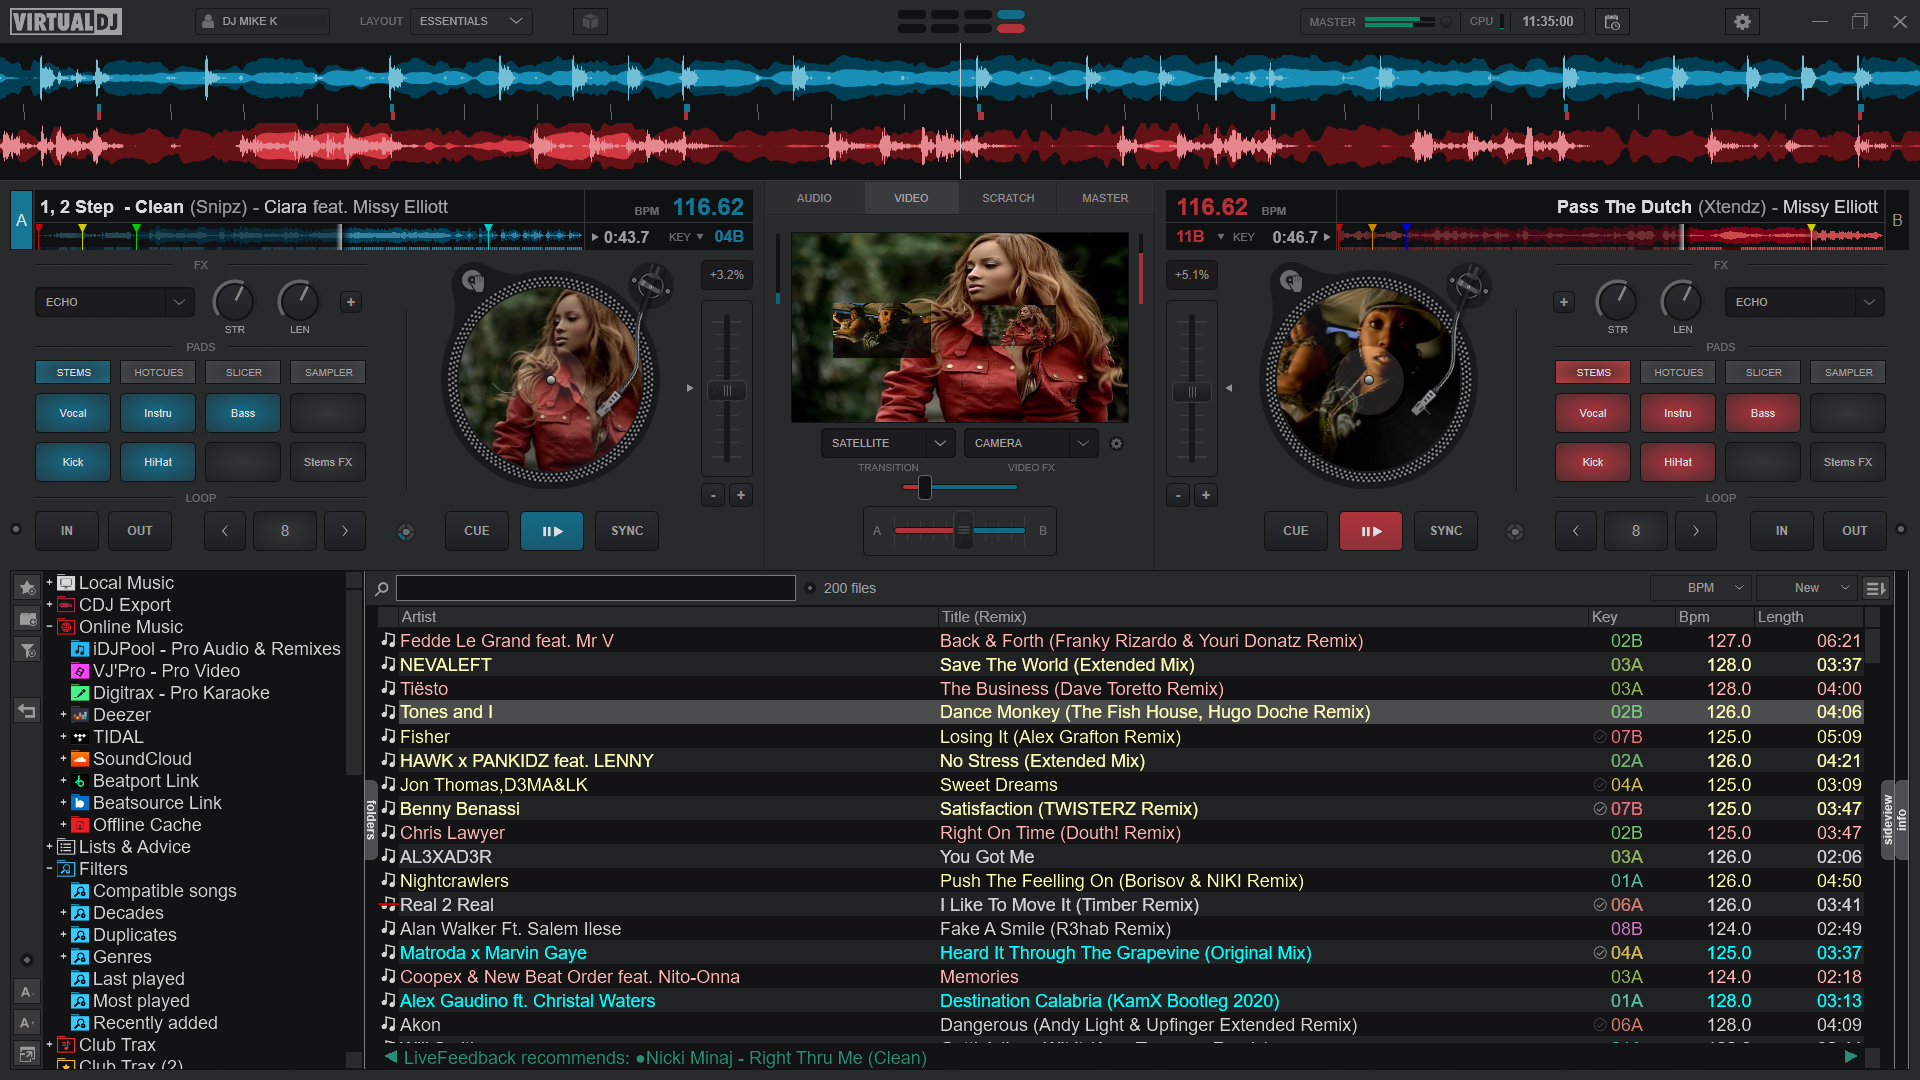The width and height of the screenshot is (1920, 1080).
Task: Click the list sort icon beside the New dropdown
Action: (1876, 588)
